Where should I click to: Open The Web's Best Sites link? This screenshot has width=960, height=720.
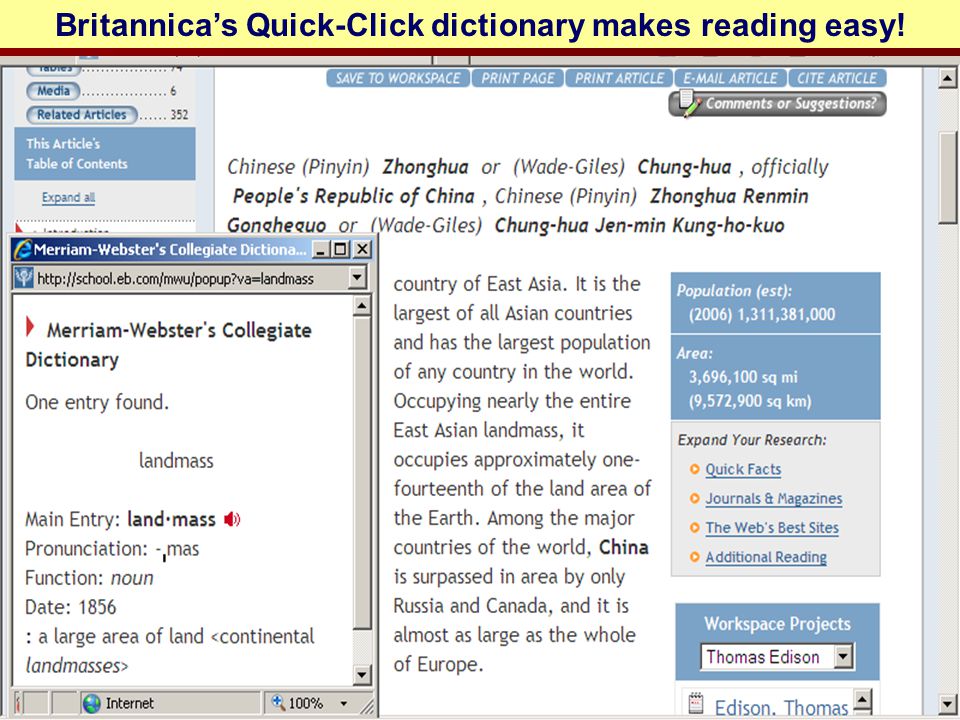(772, 528)
